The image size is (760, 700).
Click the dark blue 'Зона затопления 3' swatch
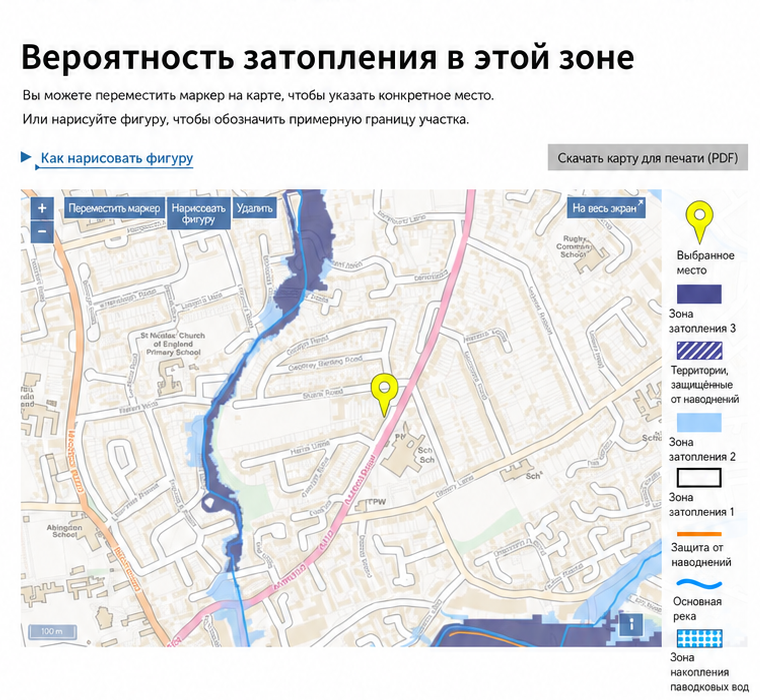pos(699,294)
